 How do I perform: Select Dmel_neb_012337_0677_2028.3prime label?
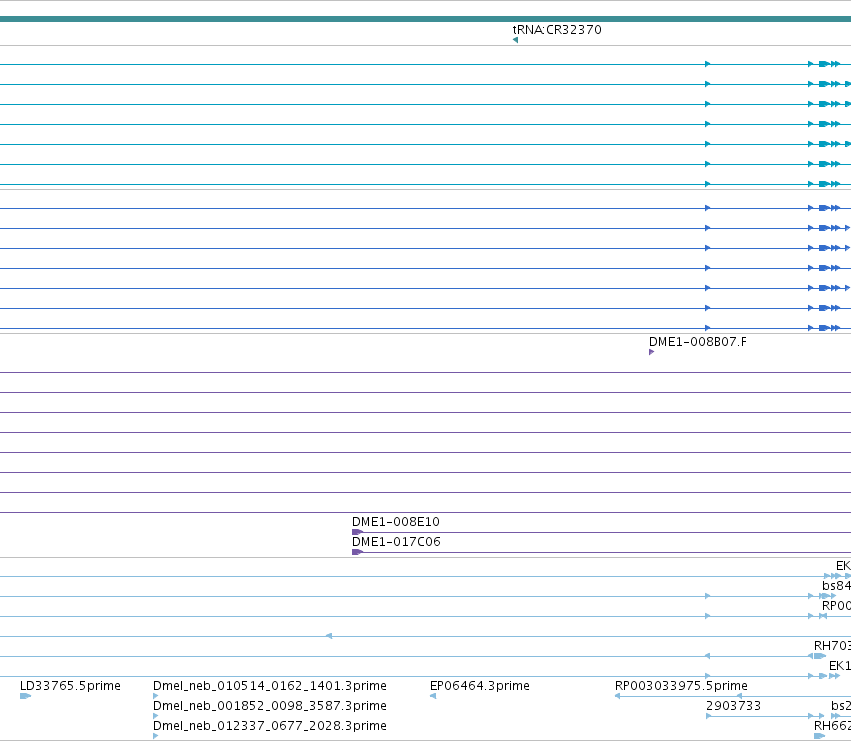270,726
